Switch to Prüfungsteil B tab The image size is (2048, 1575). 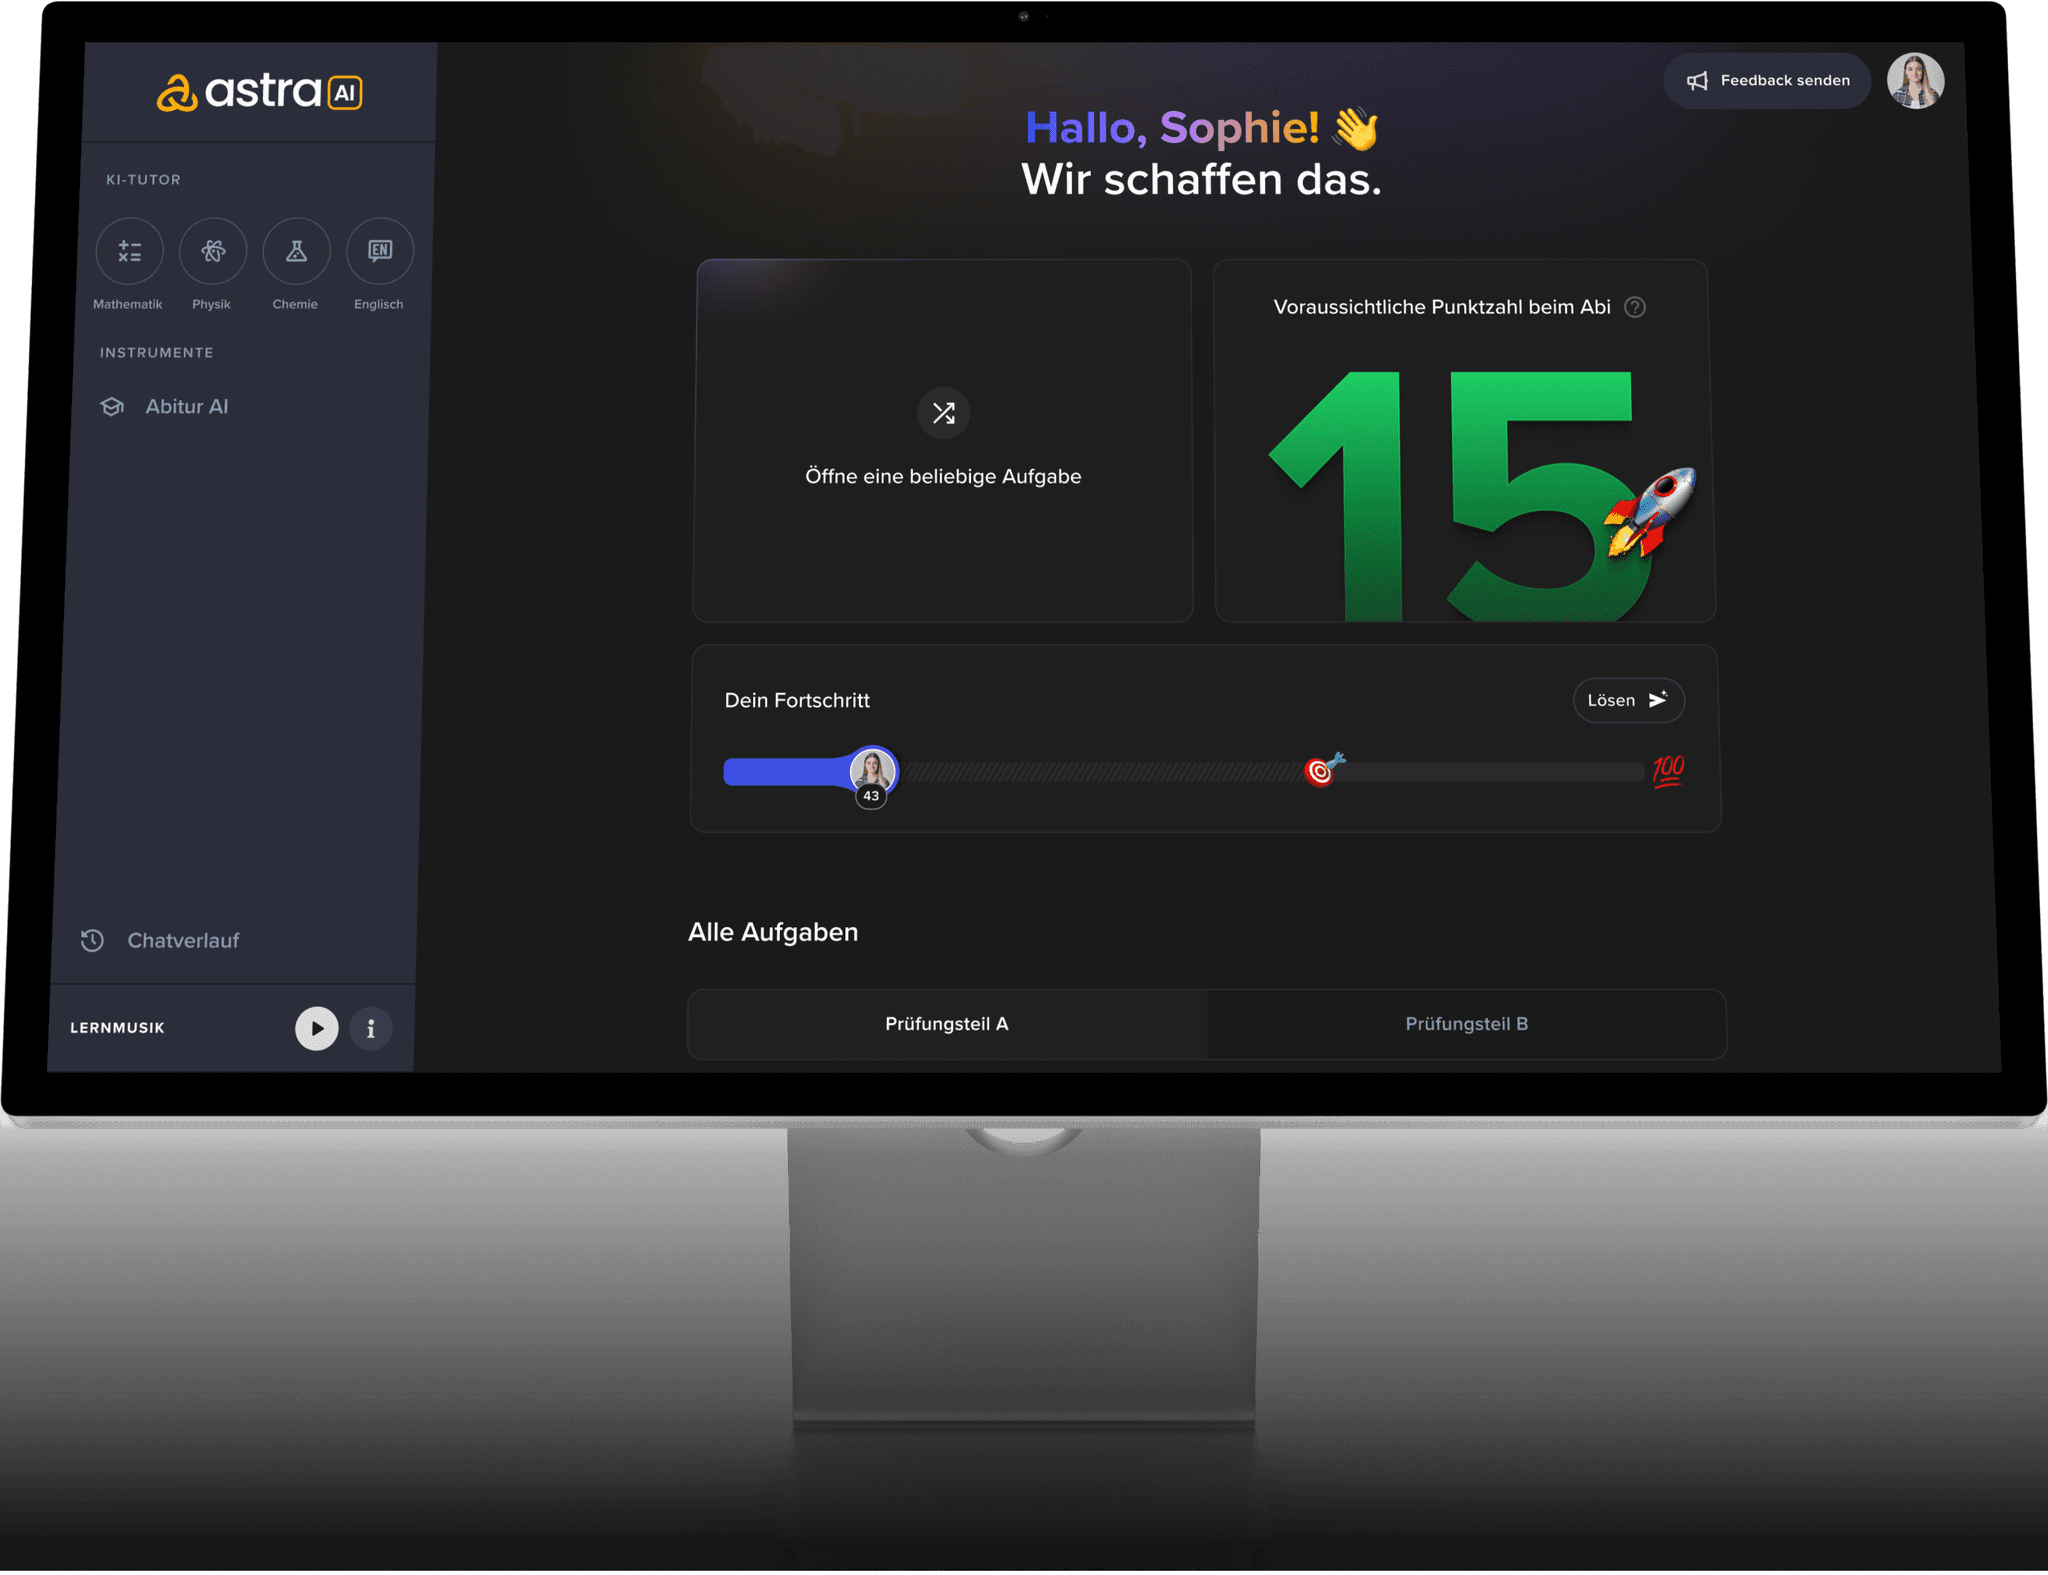pos(1466,1024)
